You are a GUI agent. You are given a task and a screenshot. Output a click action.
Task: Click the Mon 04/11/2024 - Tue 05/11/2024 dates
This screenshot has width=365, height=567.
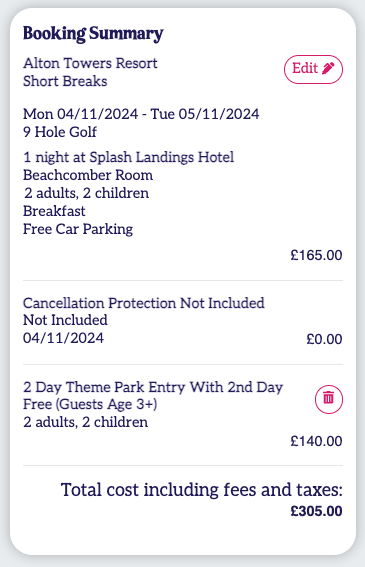click(x=141, y=114)
